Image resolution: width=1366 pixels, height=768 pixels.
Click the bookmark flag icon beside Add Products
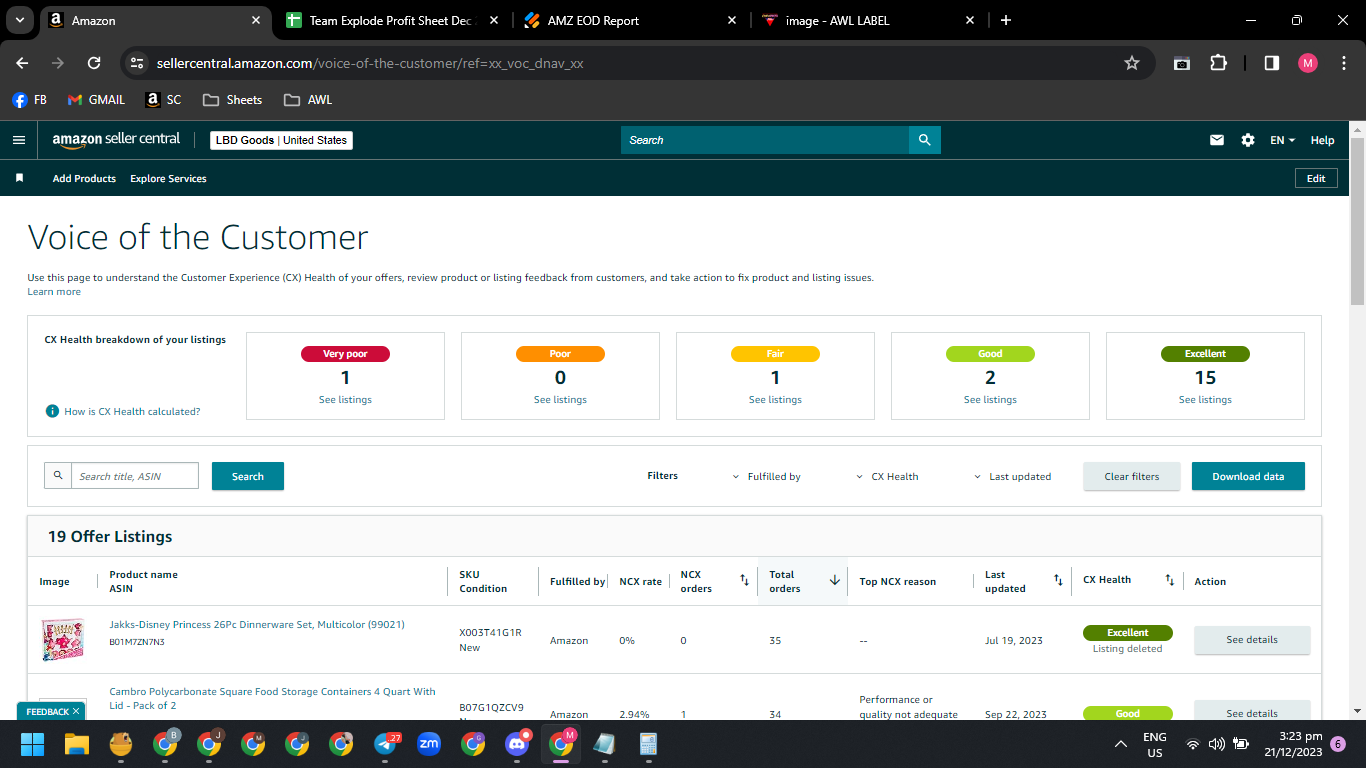[19, 178]
